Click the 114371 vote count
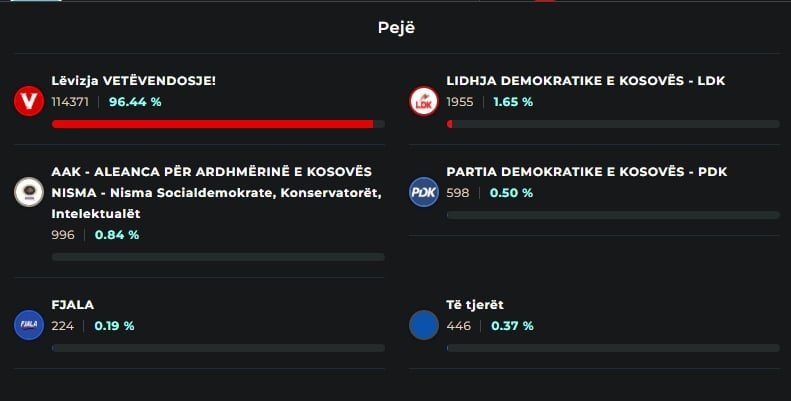 [70, 102]
